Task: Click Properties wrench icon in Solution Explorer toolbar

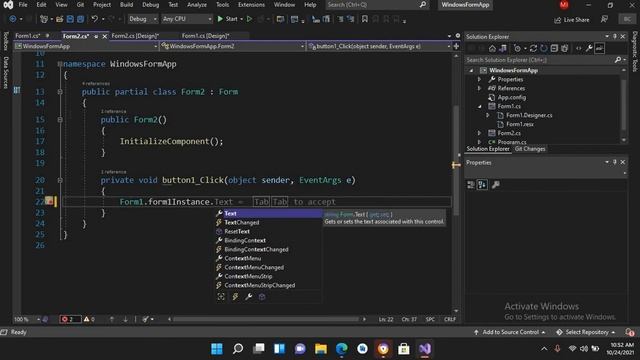Action: click(589, 49)
